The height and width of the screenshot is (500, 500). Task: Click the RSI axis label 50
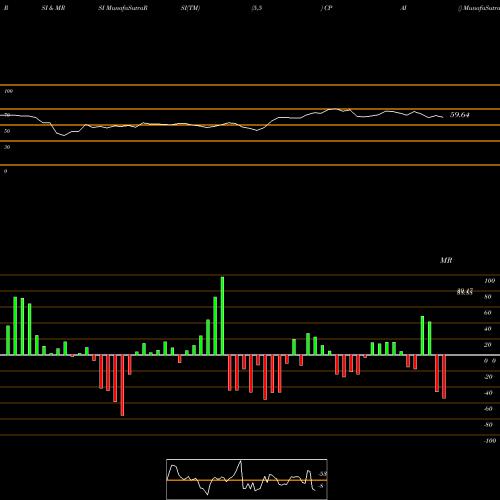tap(7, 131)
